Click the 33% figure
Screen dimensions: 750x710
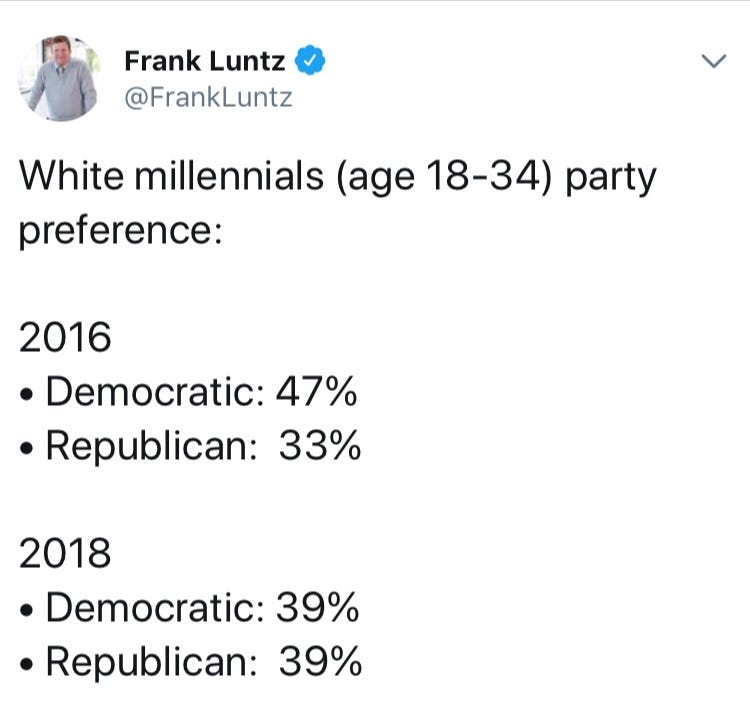click(x=320, y=445)
